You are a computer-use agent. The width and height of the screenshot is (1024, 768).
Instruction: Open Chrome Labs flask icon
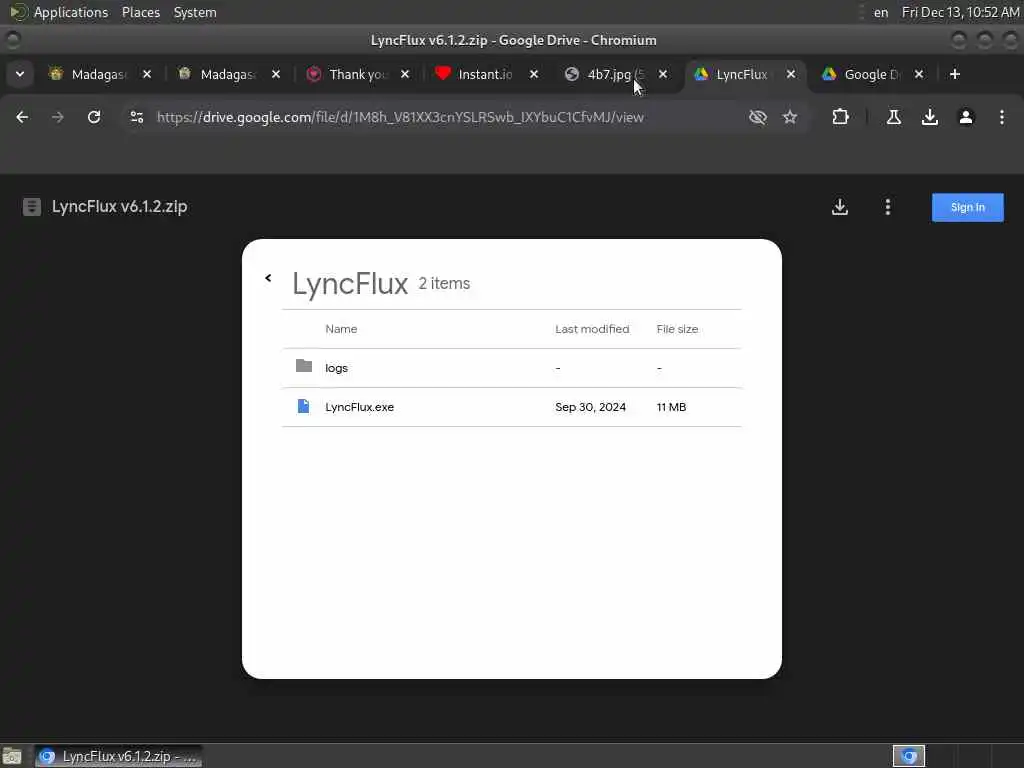[x=894, y=117]
